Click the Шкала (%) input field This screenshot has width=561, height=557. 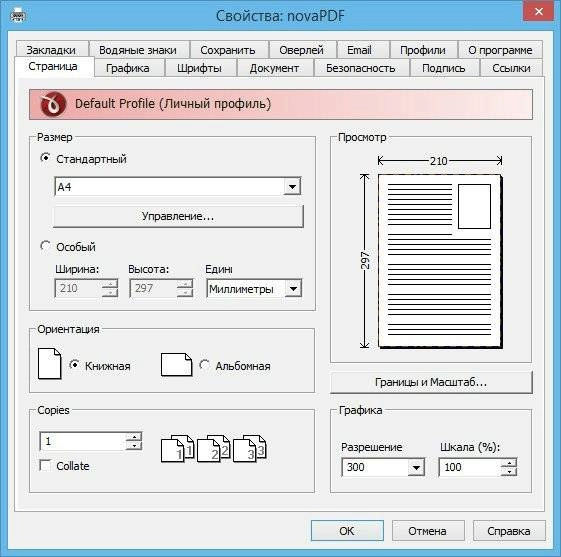coord(469,467)
